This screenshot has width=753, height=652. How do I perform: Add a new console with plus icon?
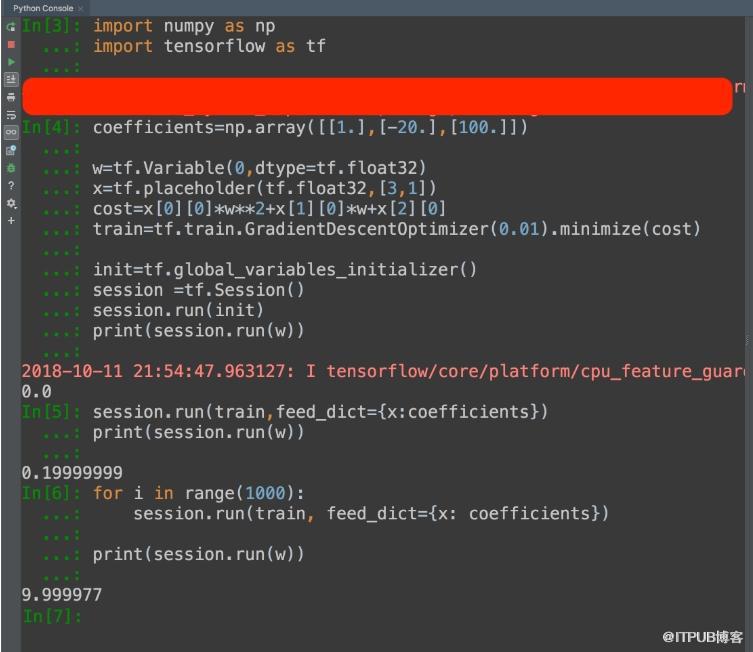point(11,221)
